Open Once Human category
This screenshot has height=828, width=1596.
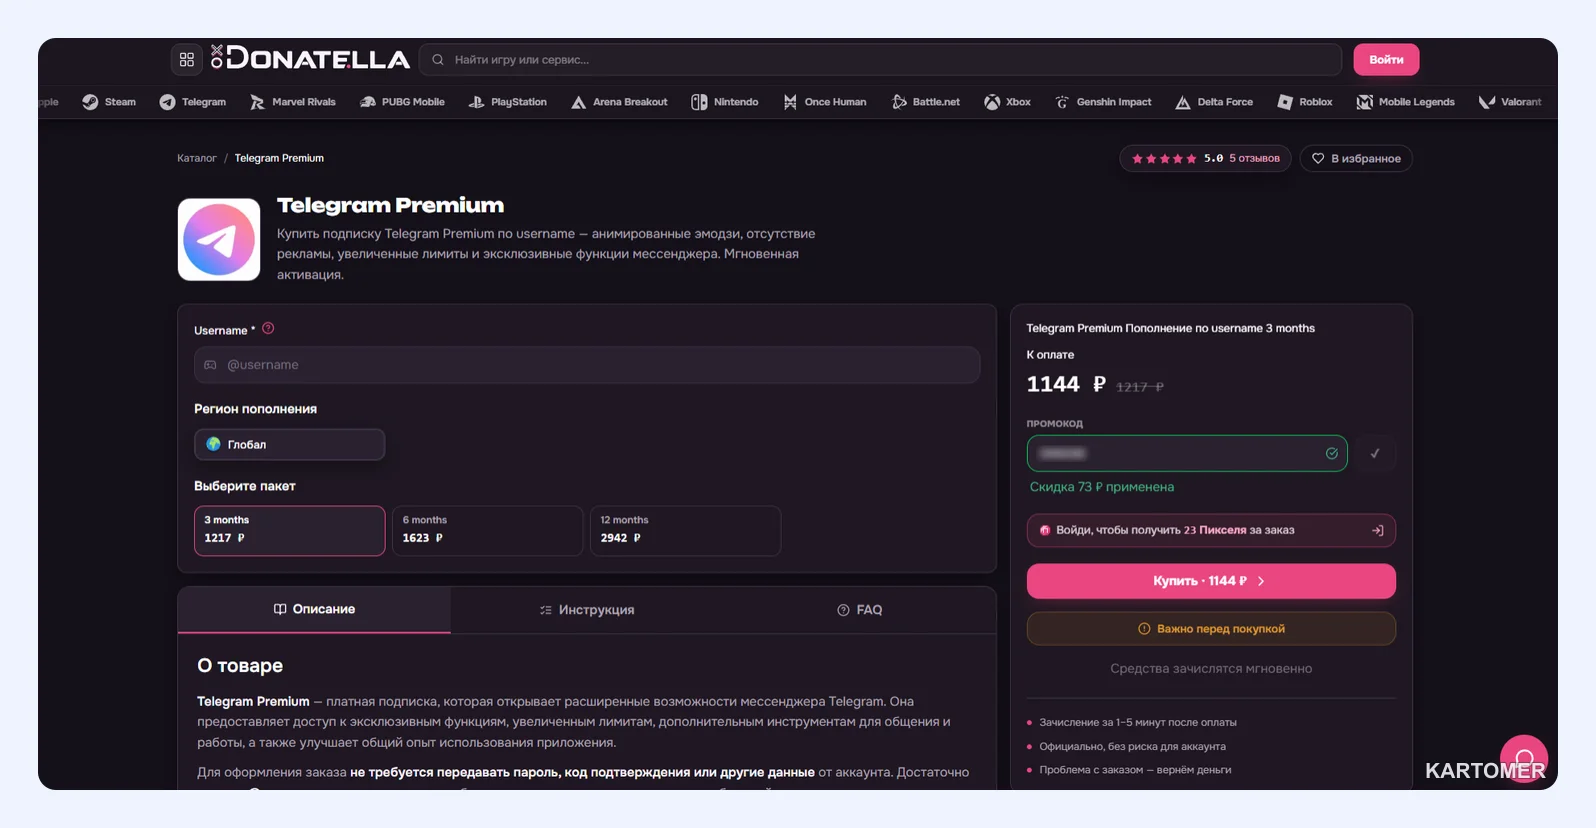825,102
